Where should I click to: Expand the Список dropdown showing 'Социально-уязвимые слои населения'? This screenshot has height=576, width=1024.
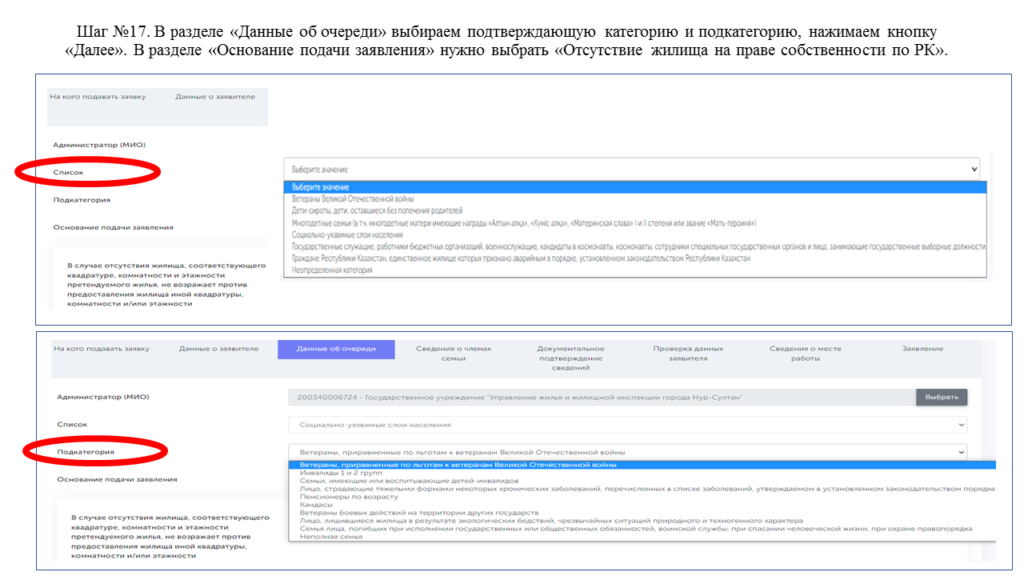click(627, 425)
